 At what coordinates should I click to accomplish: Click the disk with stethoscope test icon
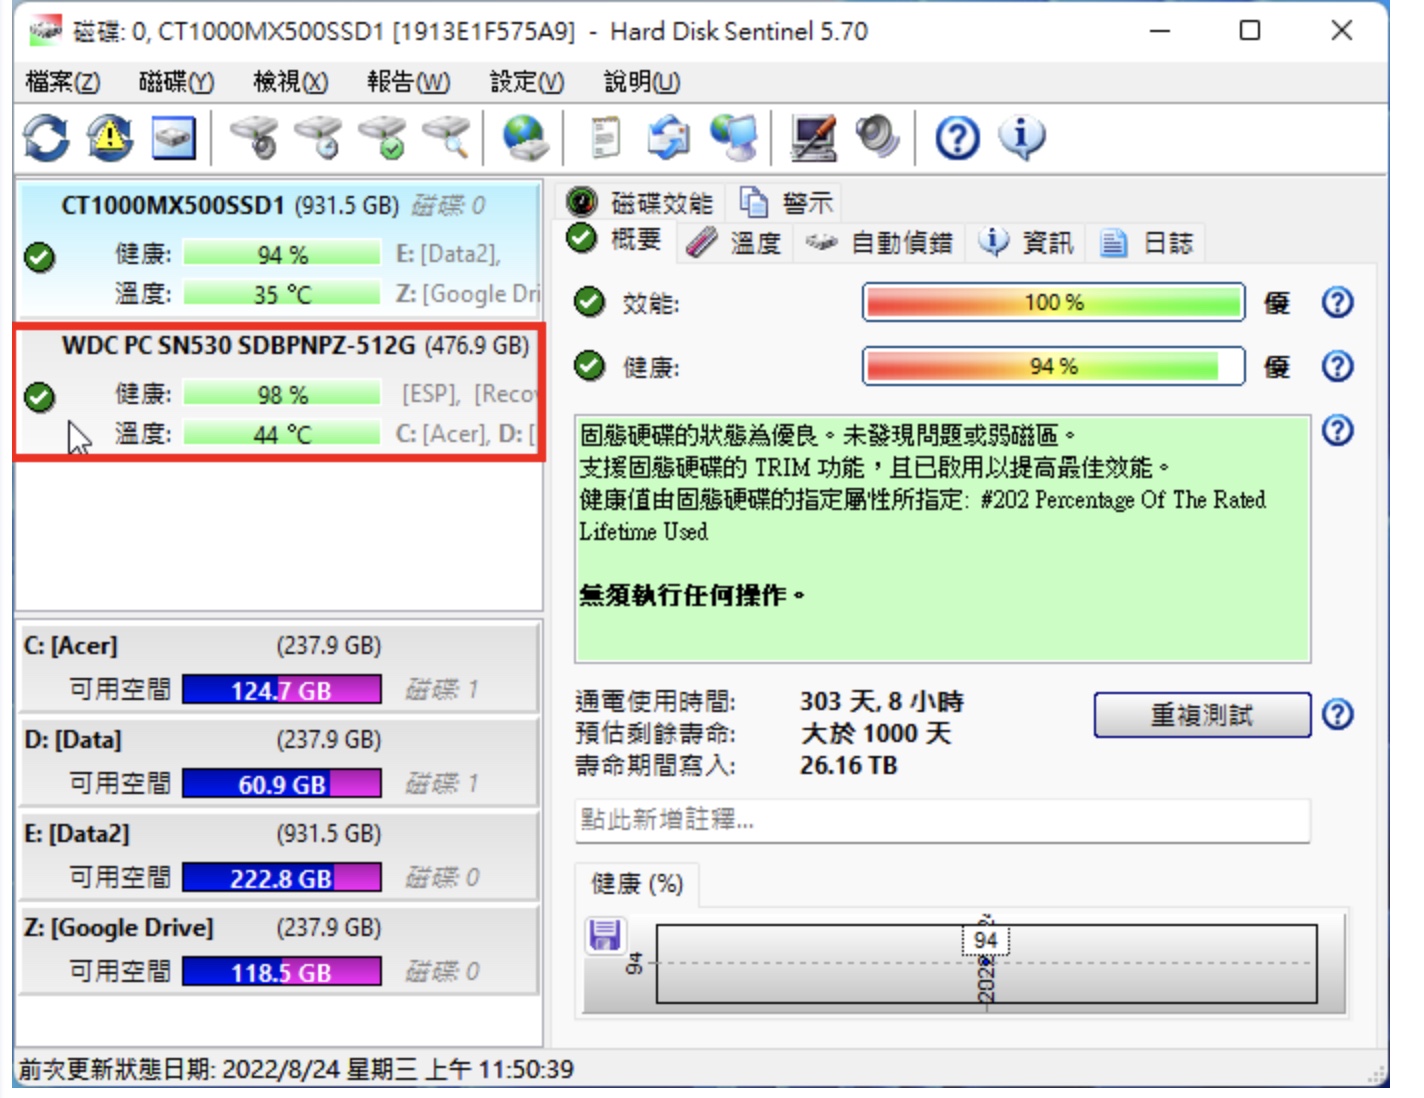(255, 138)
